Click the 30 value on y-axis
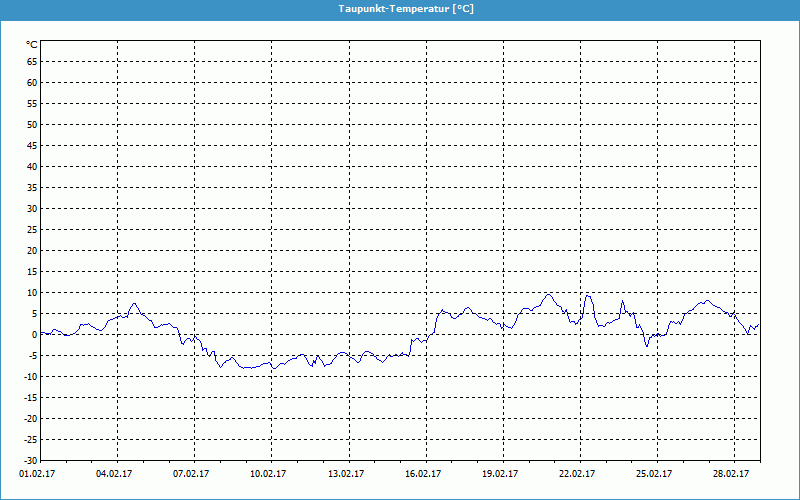Screen dimensions: 800x500 31,209
